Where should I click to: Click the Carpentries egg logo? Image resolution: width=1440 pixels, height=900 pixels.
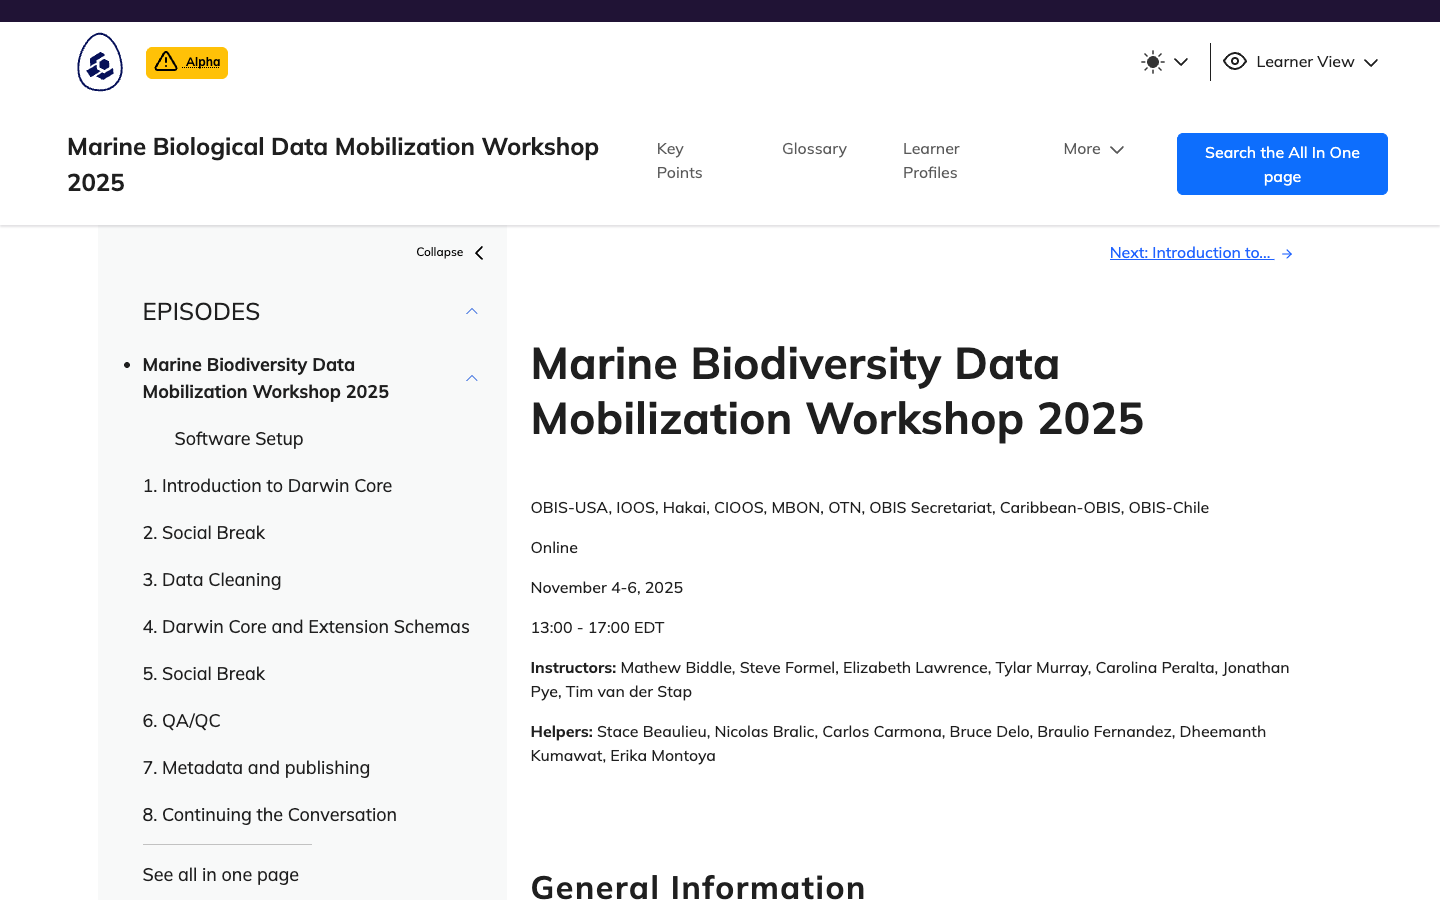[100, 62]
